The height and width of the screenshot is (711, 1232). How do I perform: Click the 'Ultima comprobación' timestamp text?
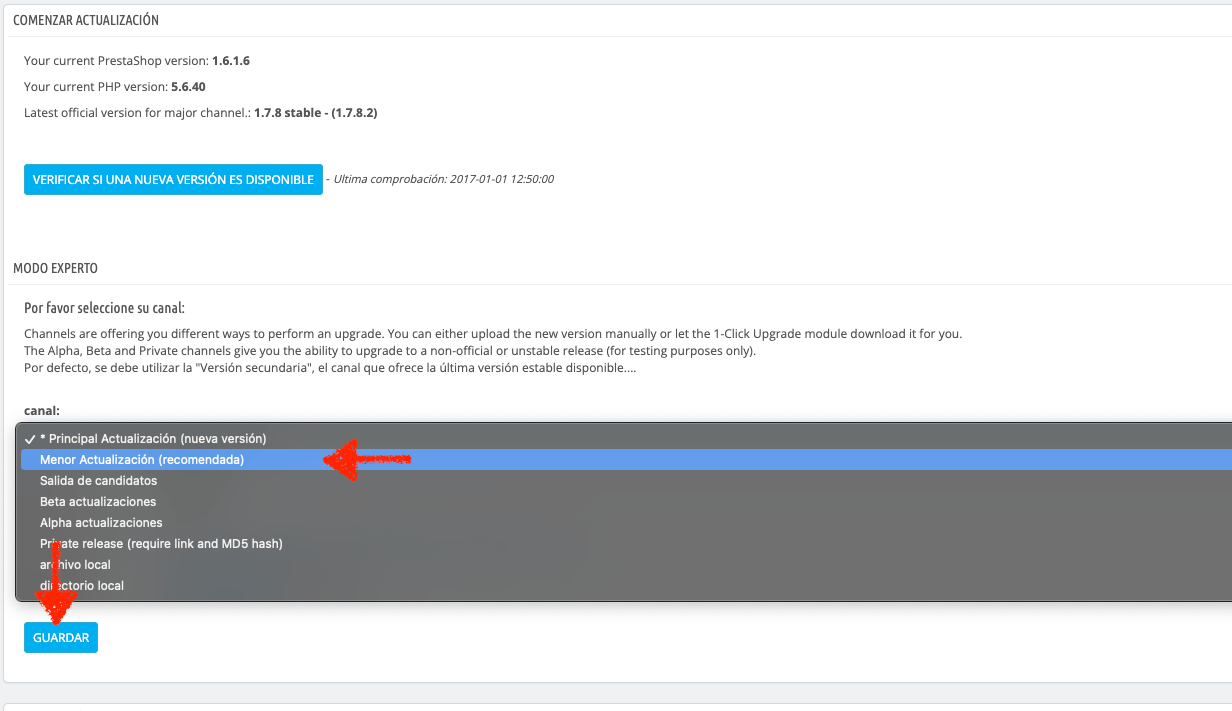tap(443, 180)
